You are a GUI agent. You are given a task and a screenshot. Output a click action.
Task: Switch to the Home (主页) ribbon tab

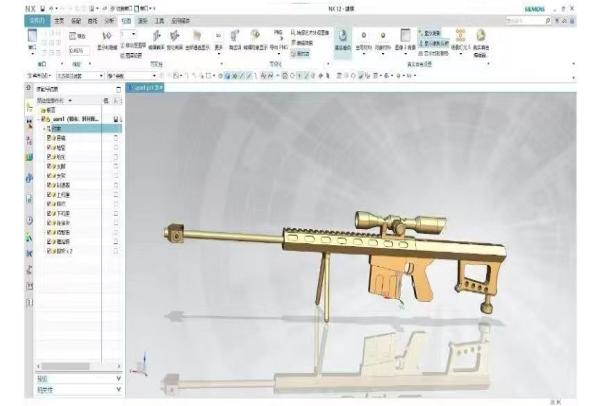point(59,19)
